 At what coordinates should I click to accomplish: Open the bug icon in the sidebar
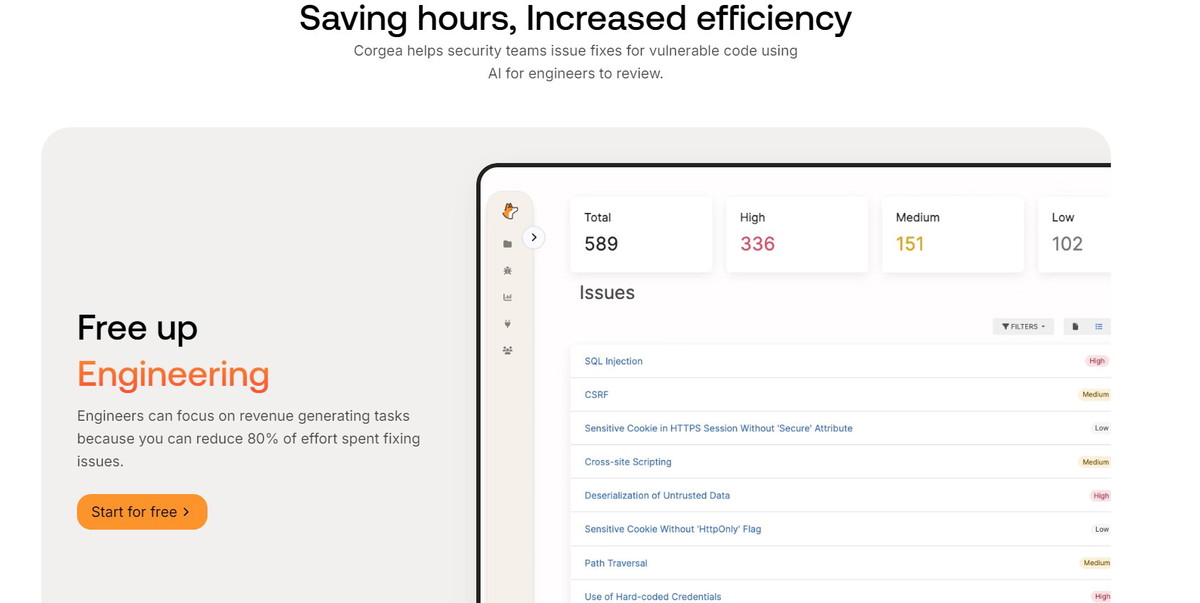point(508,271)
